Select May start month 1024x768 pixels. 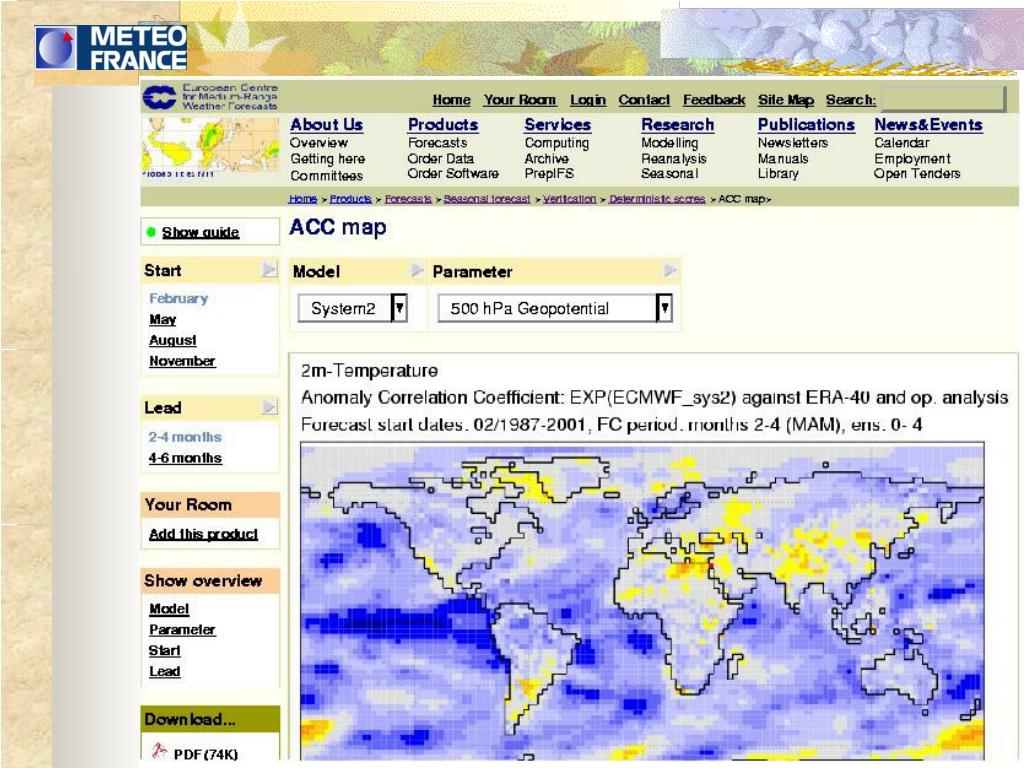coord(163,319)
